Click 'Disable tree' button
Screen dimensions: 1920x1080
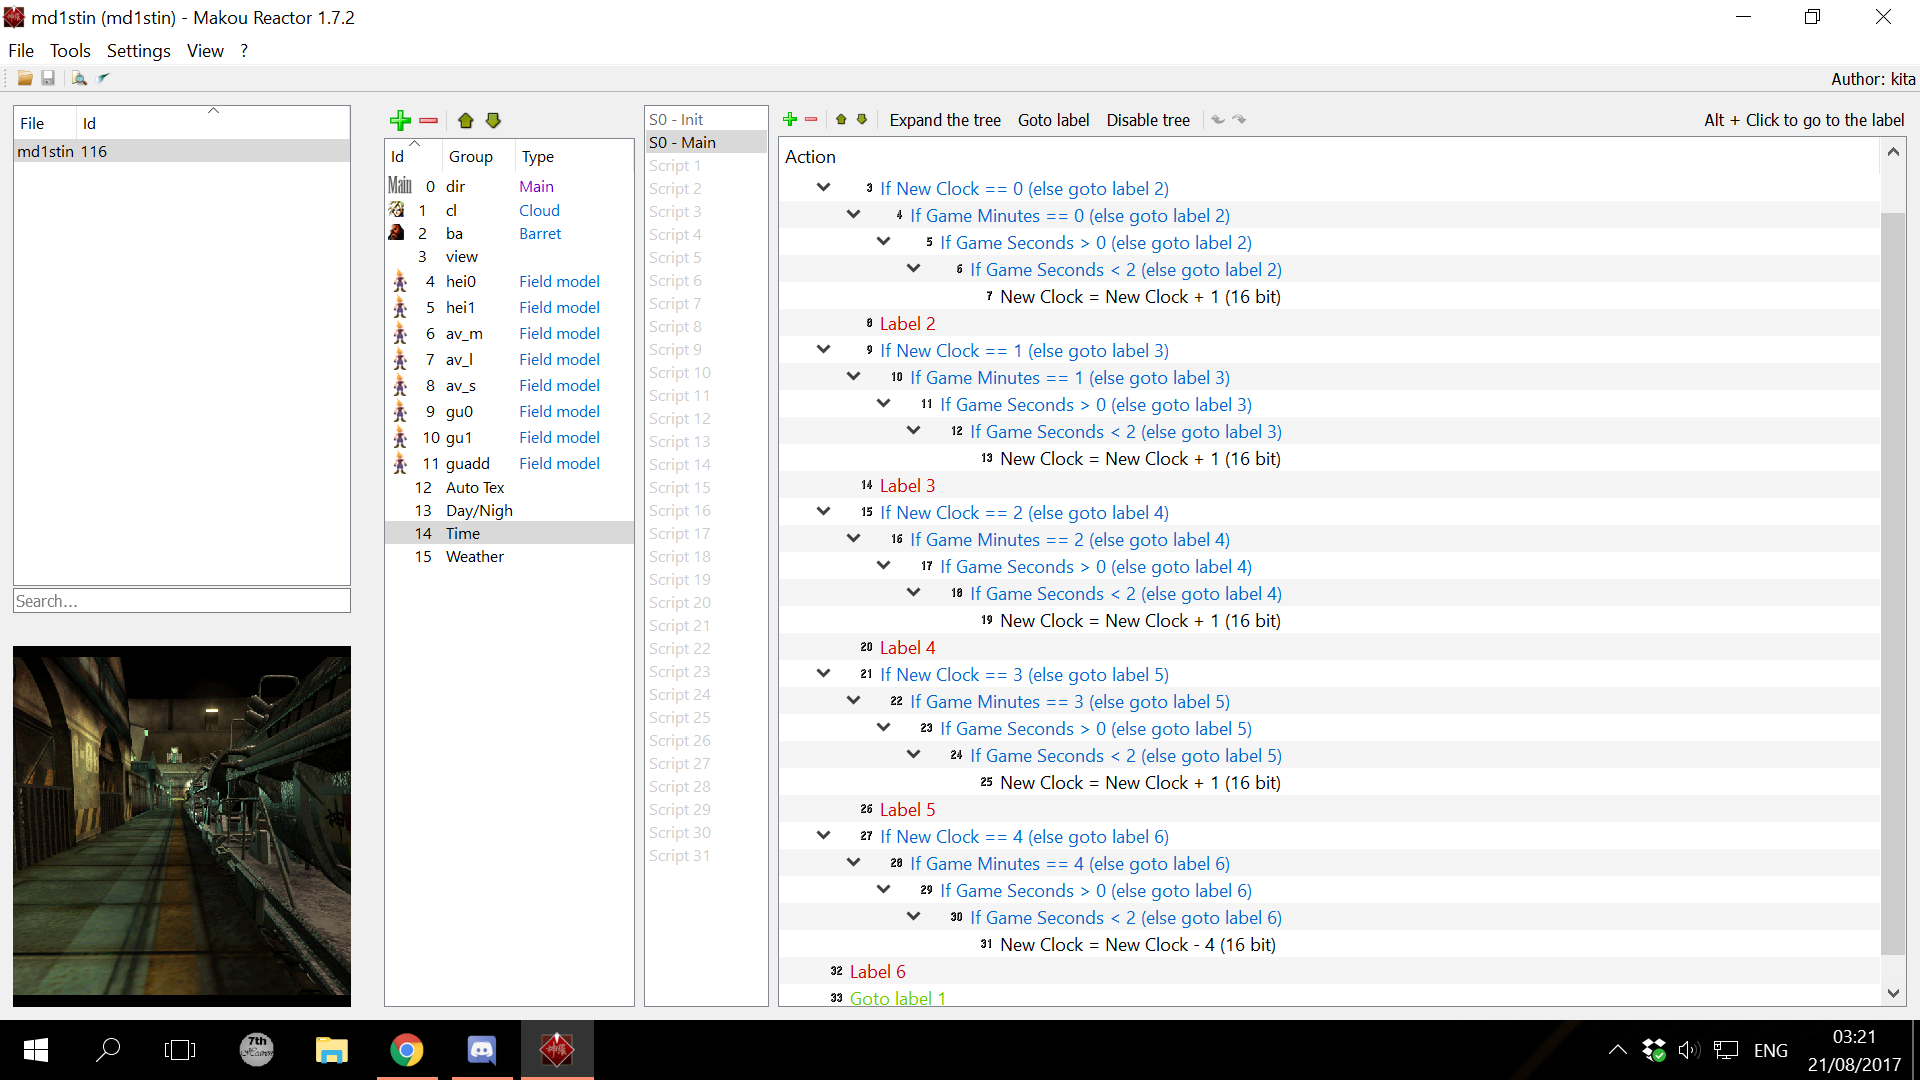[x=1148, y=120]
